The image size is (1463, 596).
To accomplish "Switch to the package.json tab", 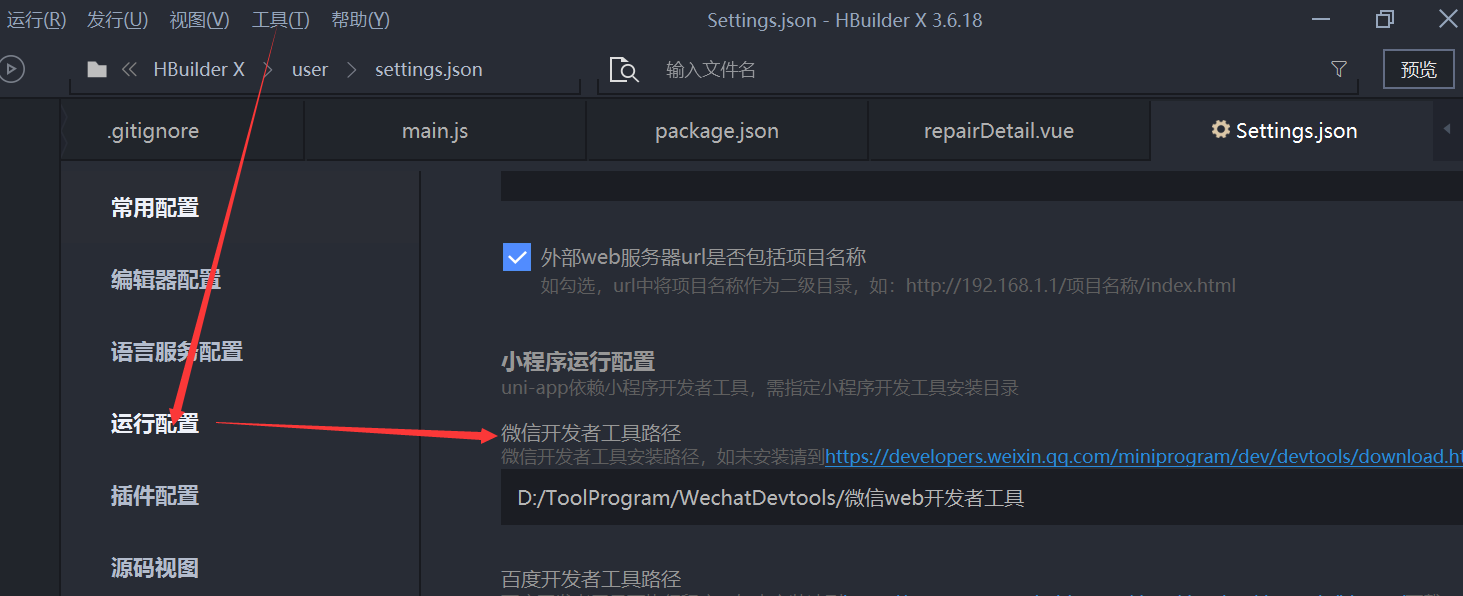I will [x=717, y=131].
